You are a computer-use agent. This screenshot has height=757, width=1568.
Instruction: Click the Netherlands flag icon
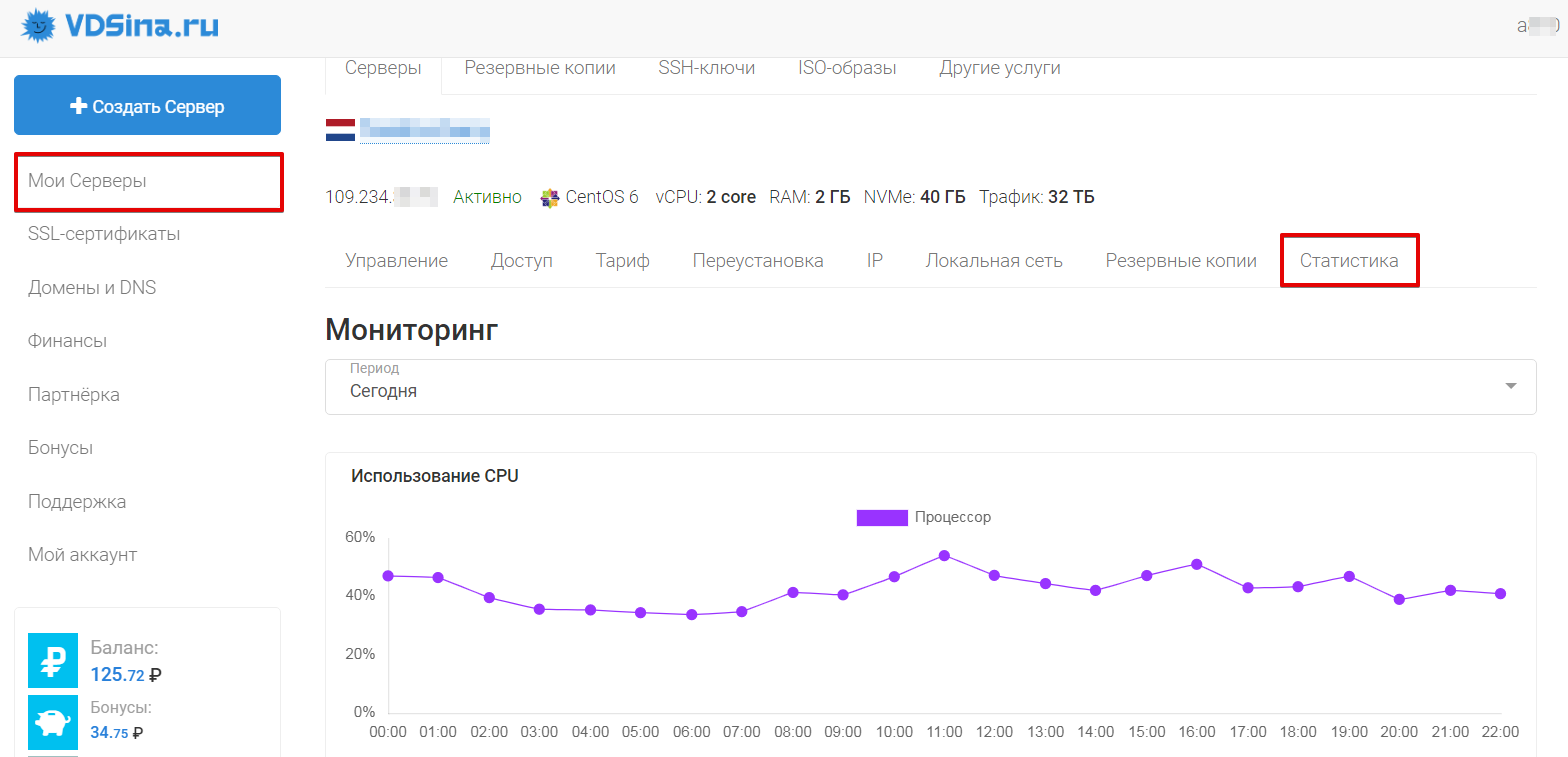tap(340, 130)
